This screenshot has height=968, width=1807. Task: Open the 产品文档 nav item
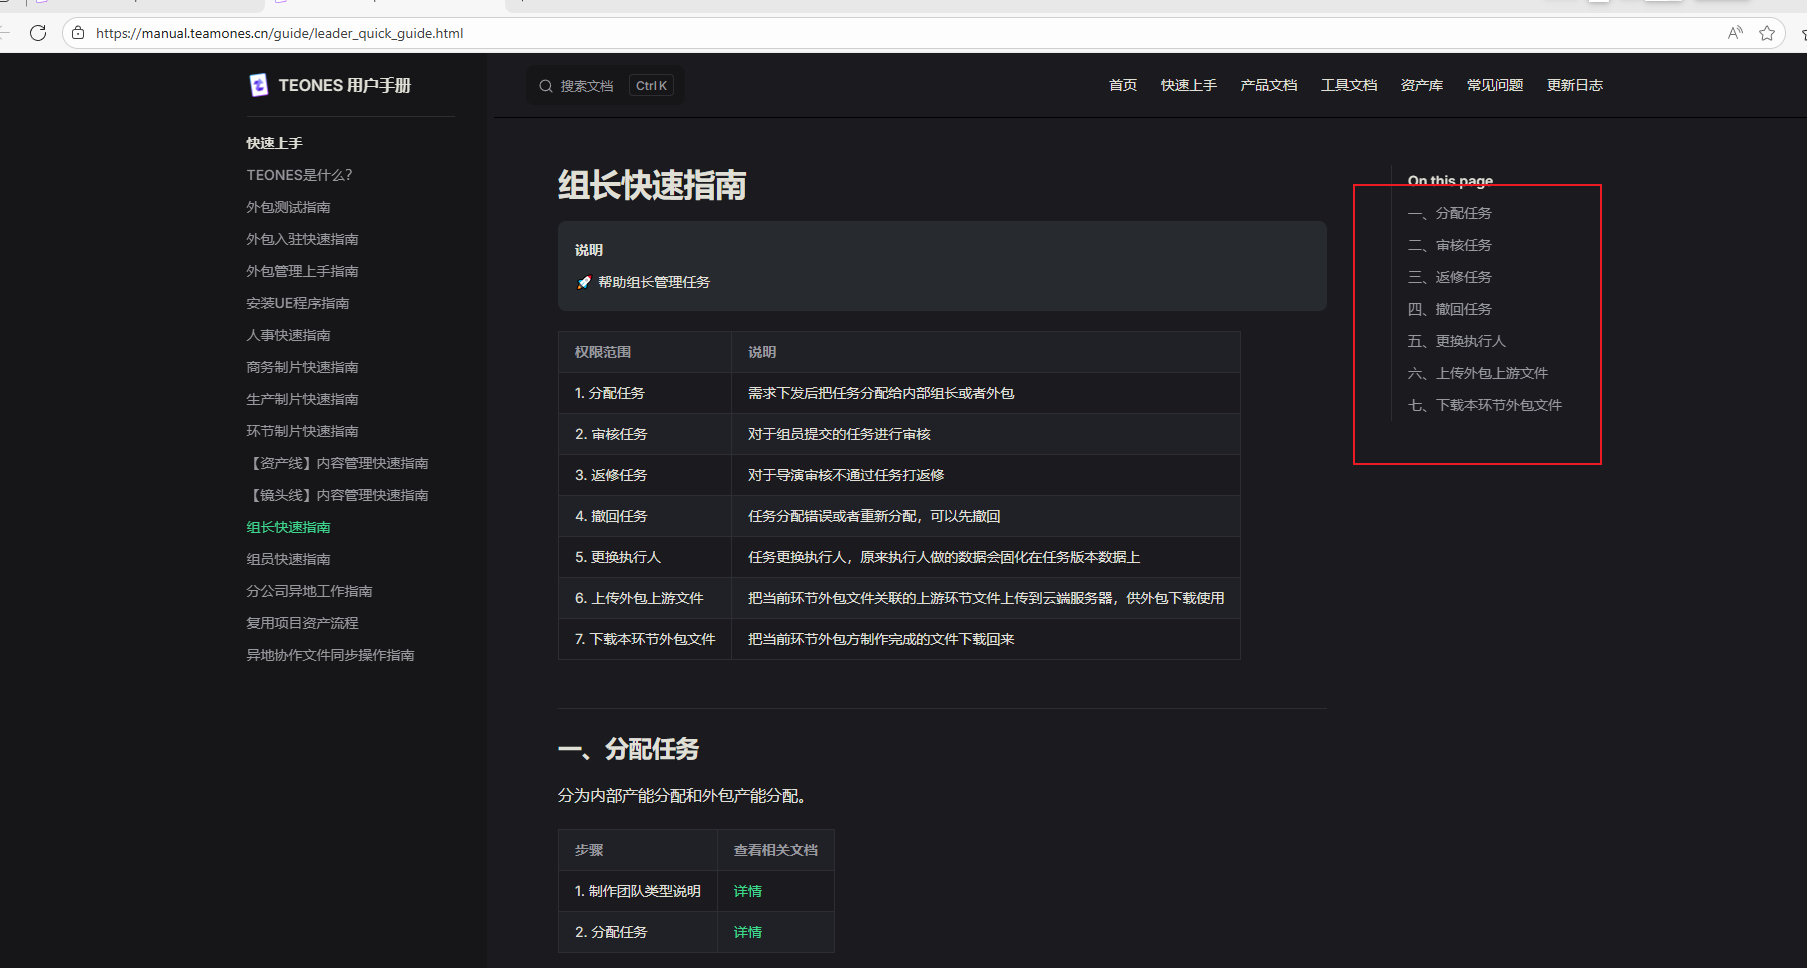[x=1269, y=85]
